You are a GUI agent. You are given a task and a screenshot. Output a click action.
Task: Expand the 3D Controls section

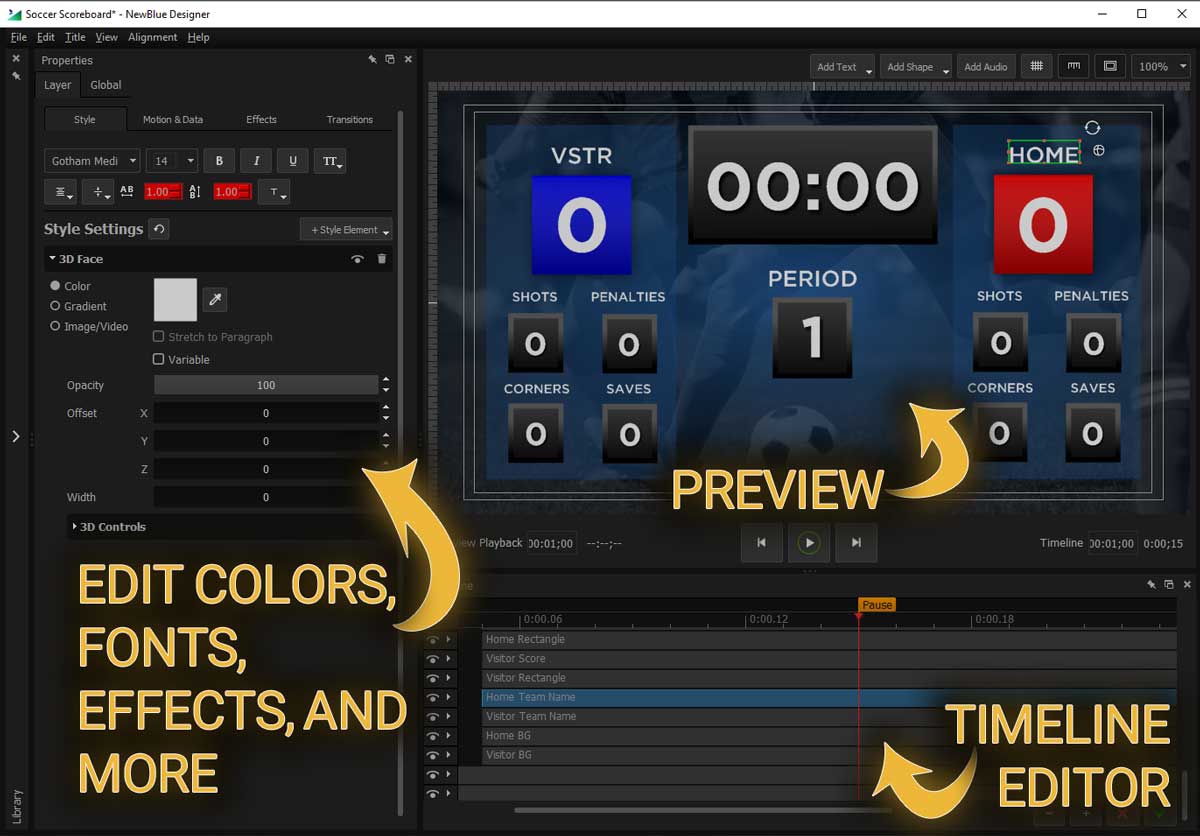109,527
